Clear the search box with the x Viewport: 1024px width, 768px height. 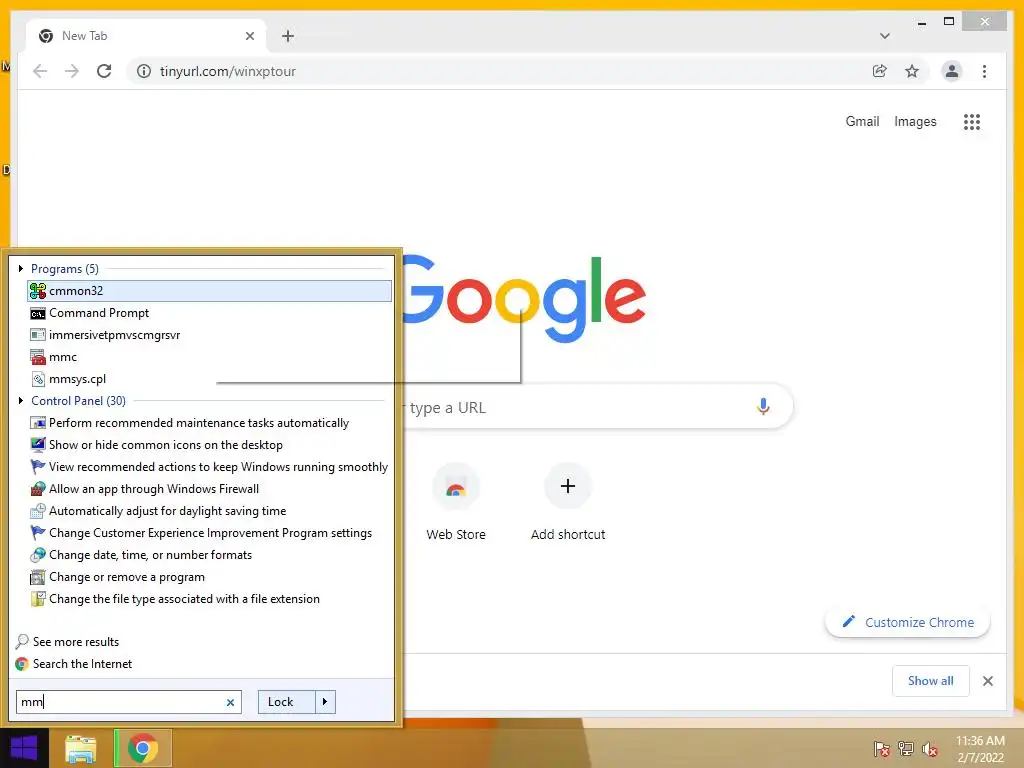(230, 703)
